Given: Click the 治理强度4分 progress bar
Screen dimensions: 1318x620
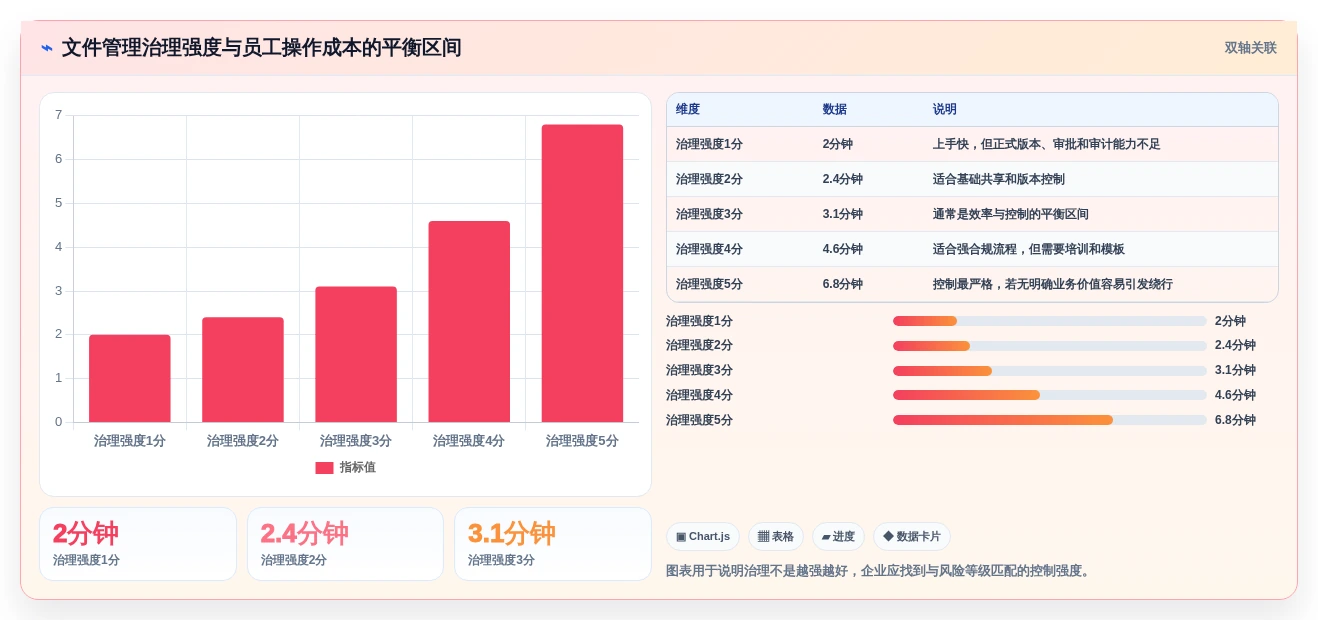Looking at the screenshot, I should (x=1050, y=395).
